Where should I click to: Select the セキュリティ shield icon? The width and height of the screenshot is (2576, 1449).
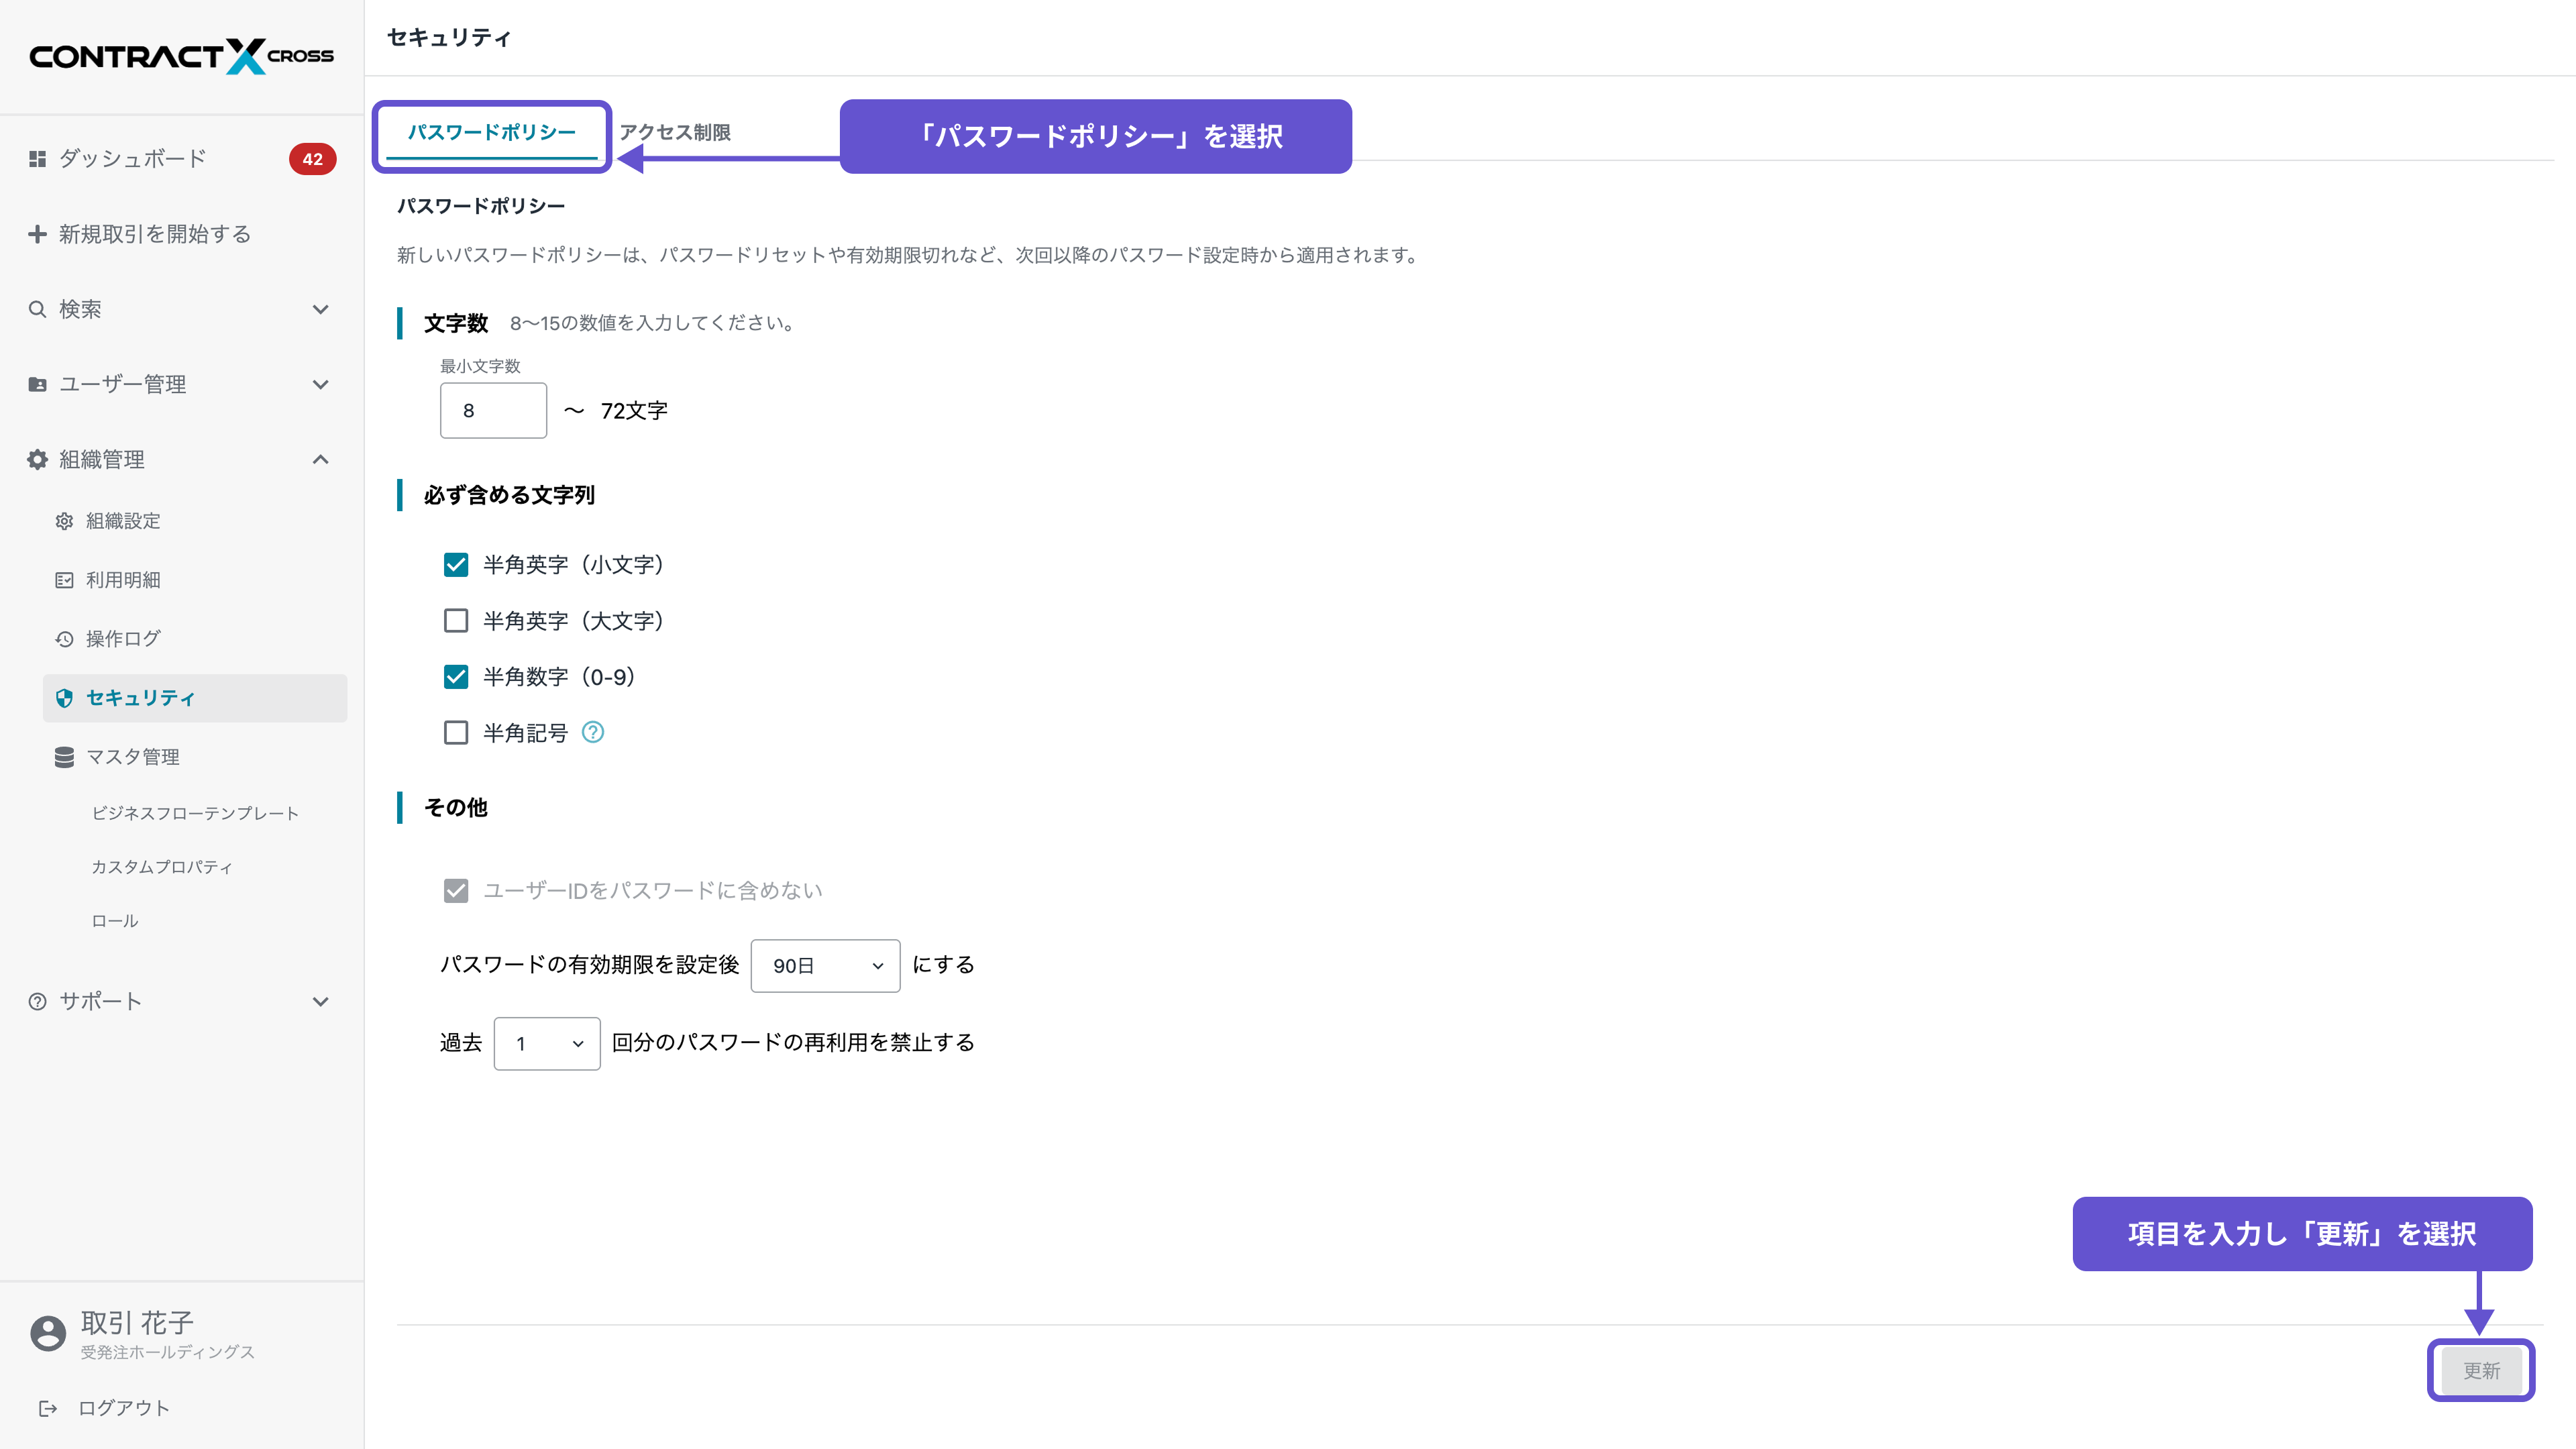coord(63,698)
